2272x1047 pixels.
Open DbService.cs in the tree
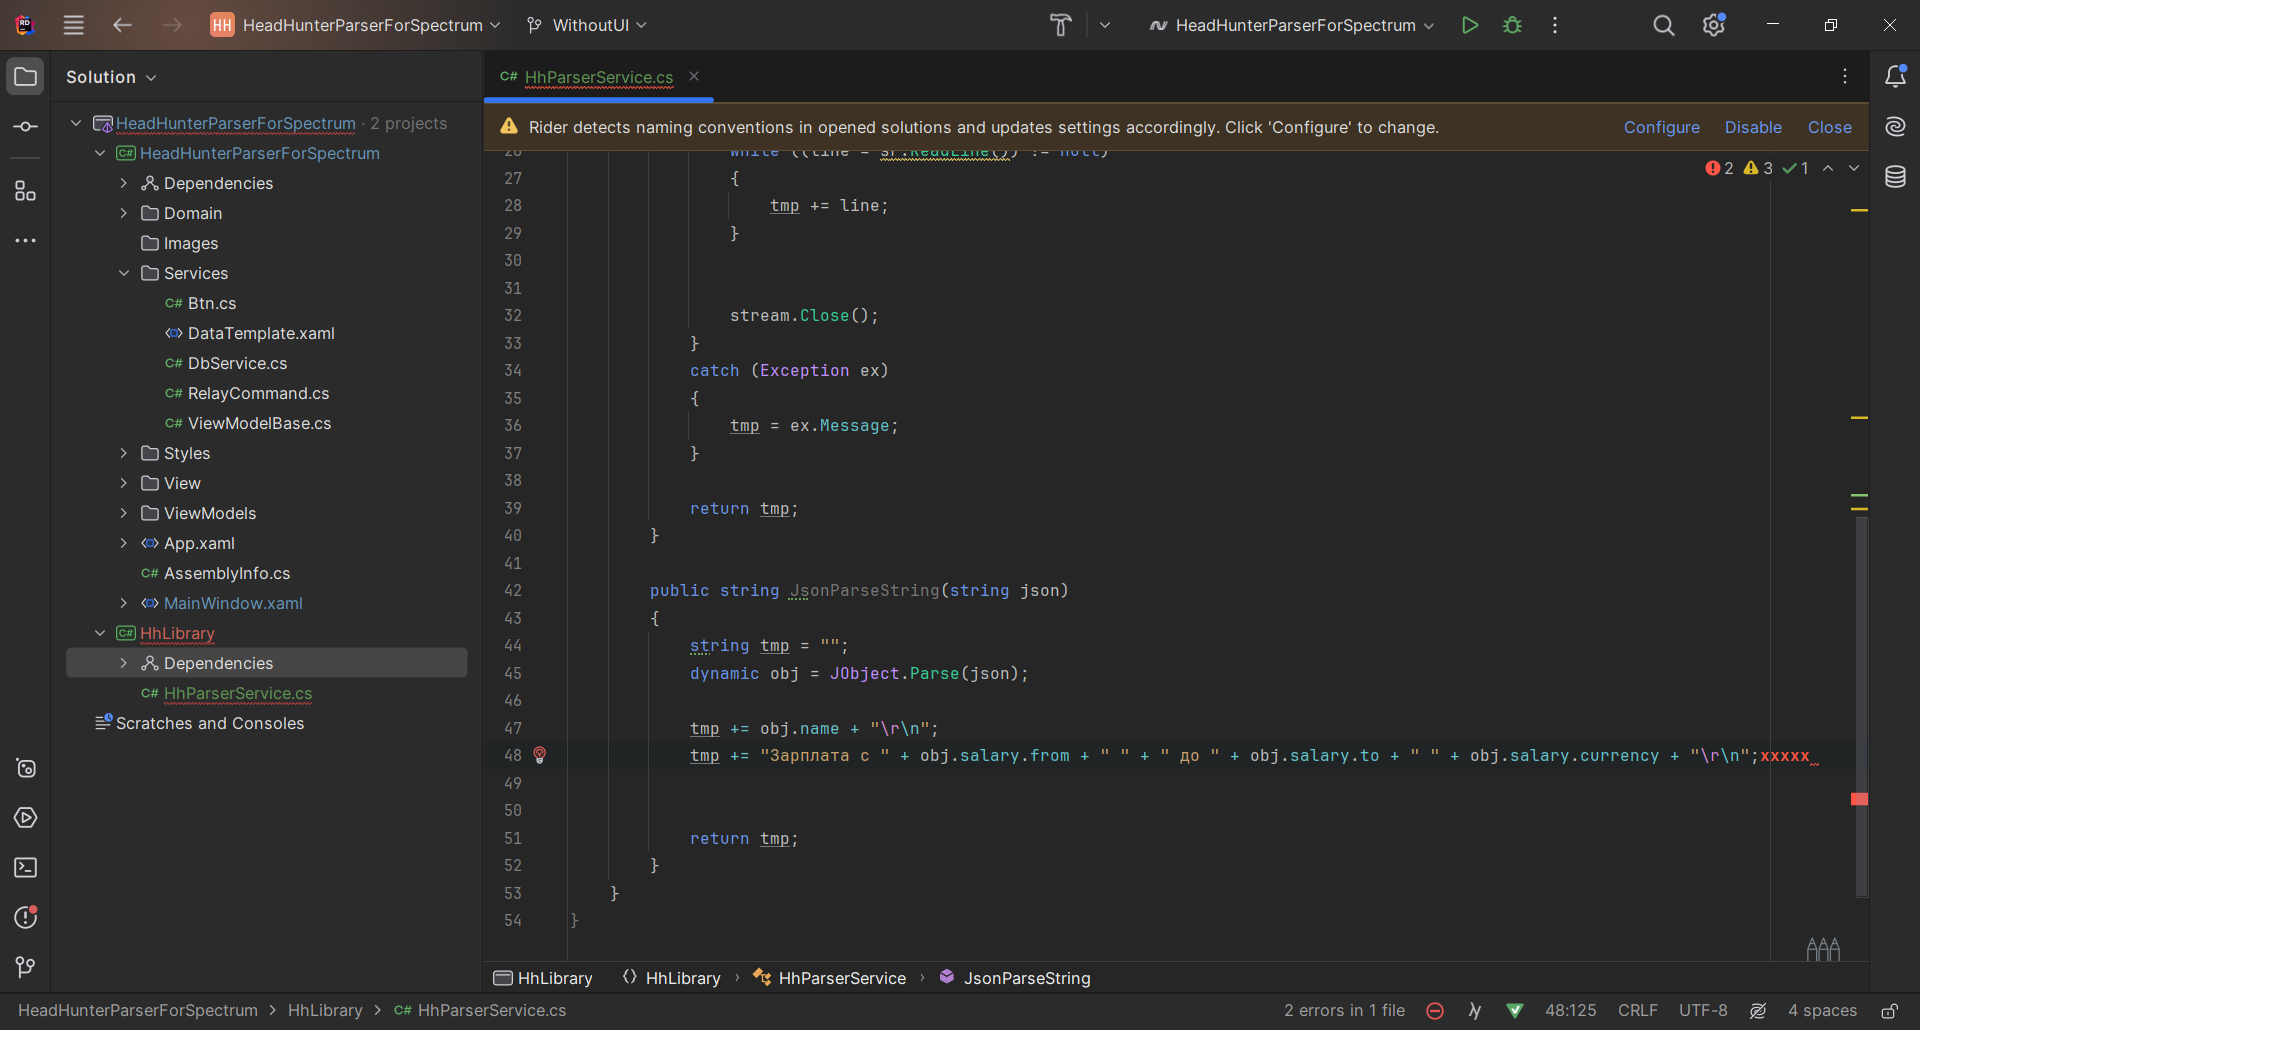(237, 363)
